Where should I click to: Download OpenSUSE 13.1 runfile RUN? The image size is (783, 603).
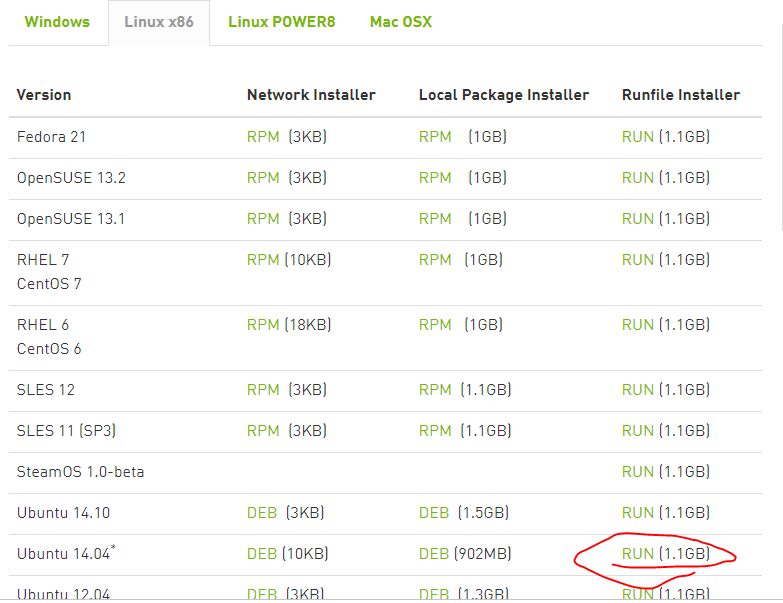point(638,219)
